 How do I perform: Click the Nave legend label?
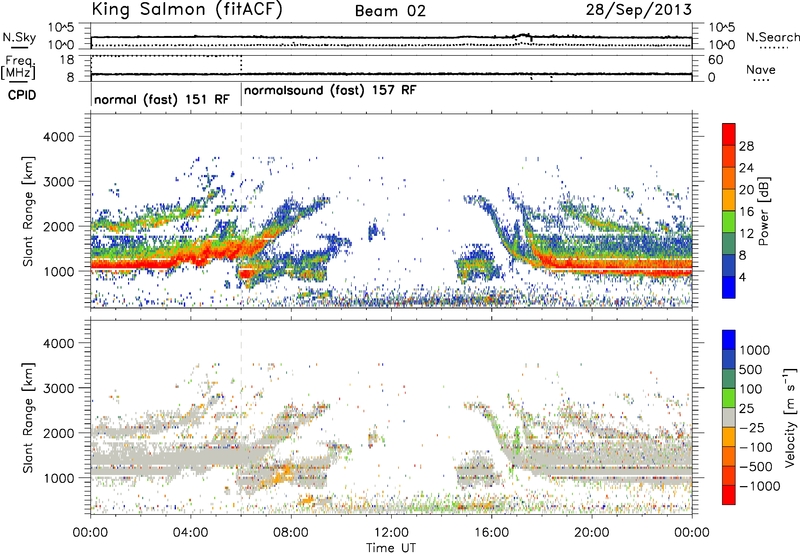761,69
